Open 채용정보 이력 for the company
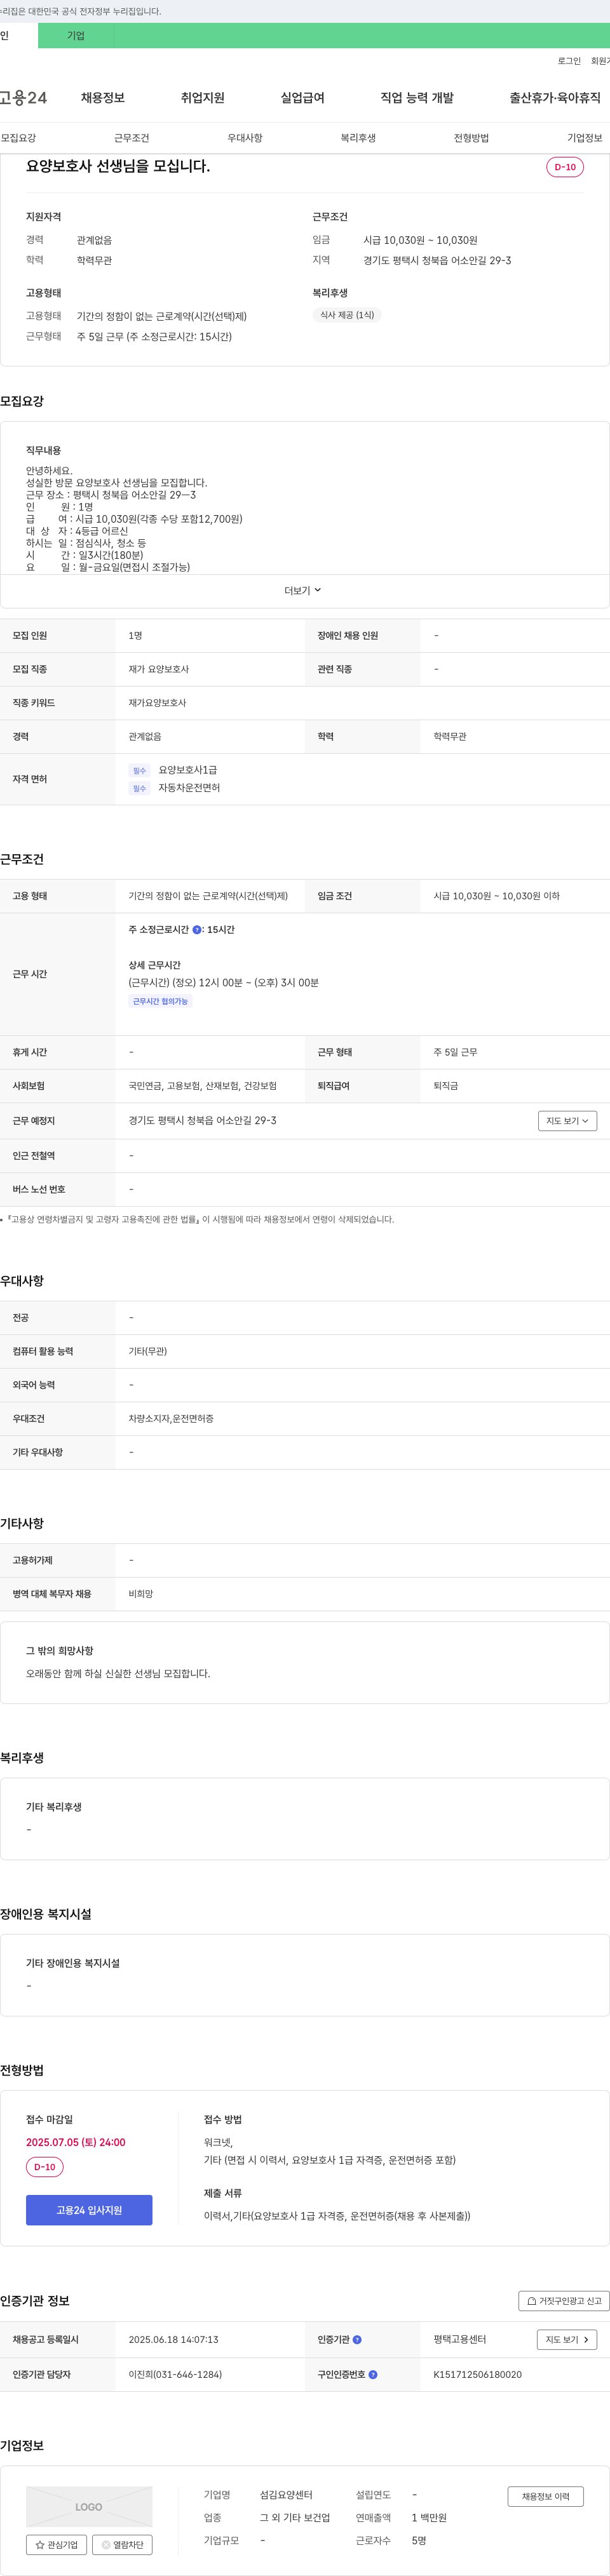This screenshot has height=2576, width=610. (x=545, y=2497)
